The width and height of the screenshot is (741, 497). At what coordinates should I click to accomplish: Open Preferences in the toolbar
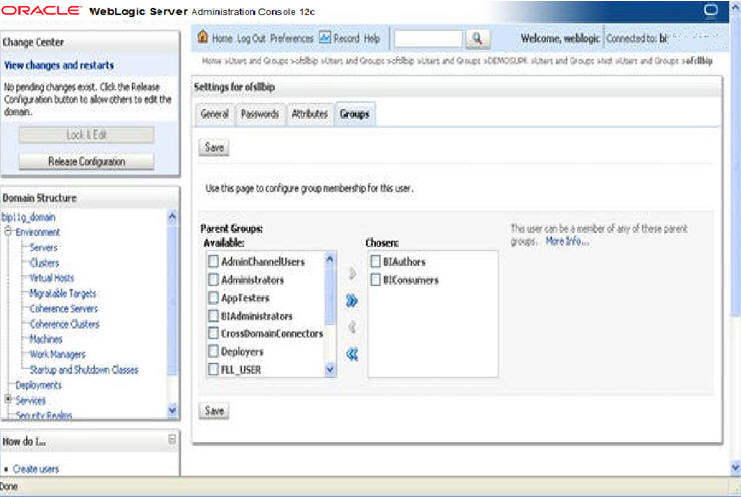tap(292, 38)
